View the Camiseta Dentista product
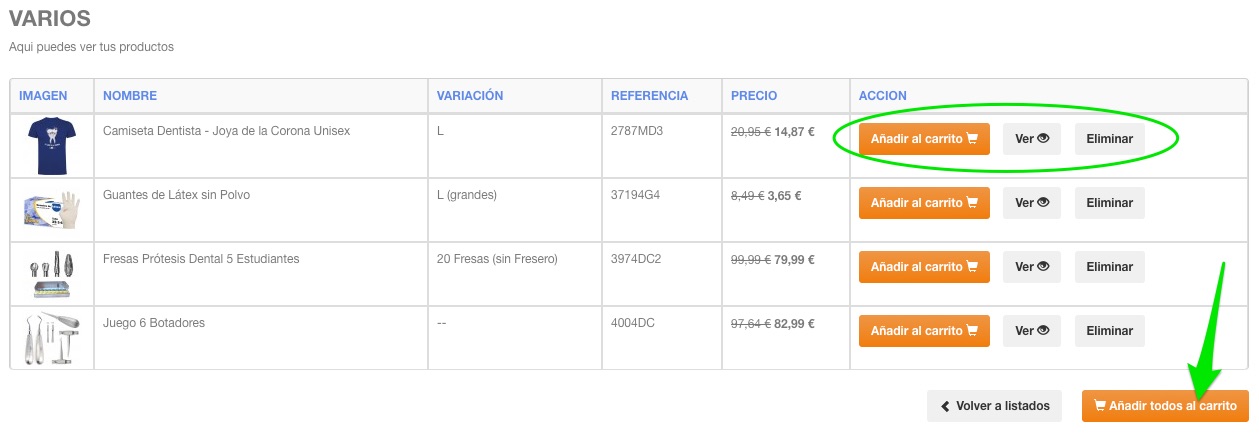This screenshot has height=443, width=1259. coord(1031,139)
